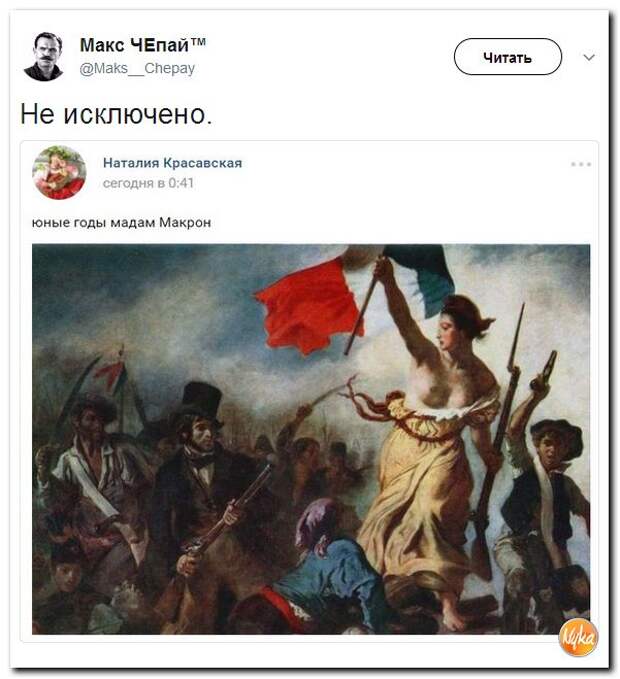Open the orange watermark logo badge
The height and width of the screenshot is (679, 620).
578,637
